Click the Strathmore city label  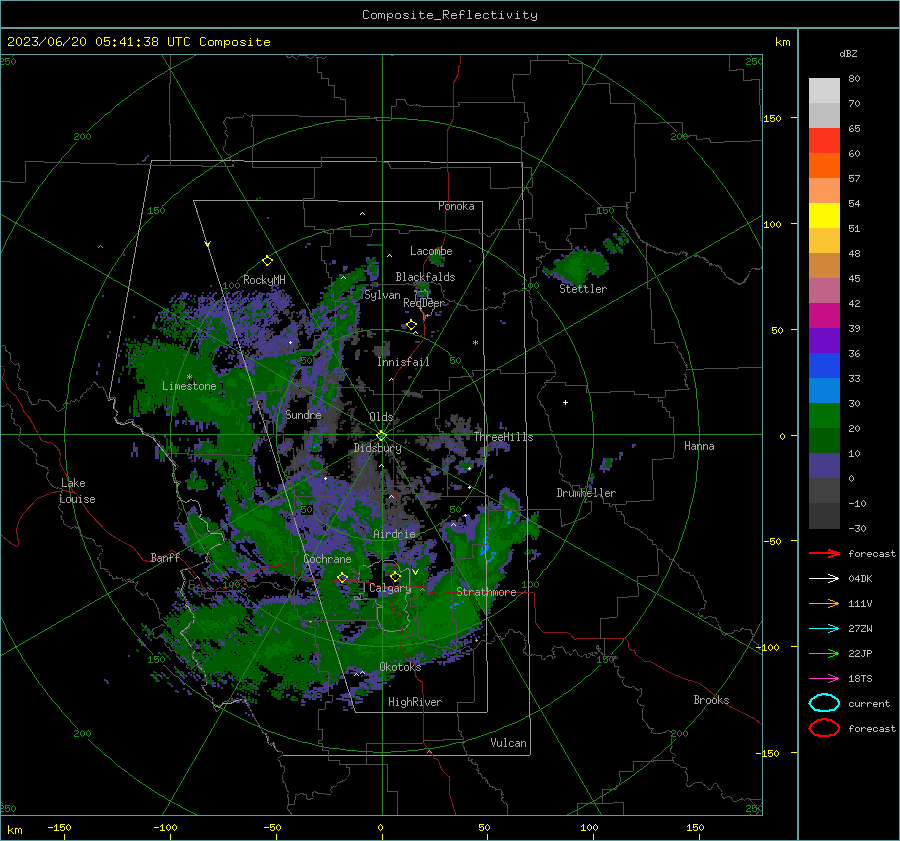[x=486, y=592]
